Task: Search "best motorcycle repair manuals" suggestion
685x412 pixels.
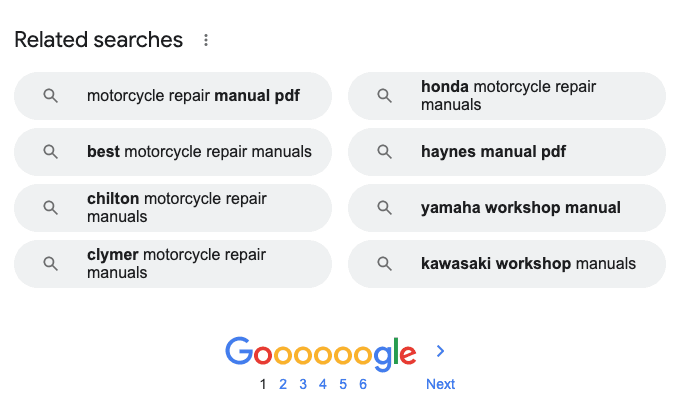Action: 199,152
